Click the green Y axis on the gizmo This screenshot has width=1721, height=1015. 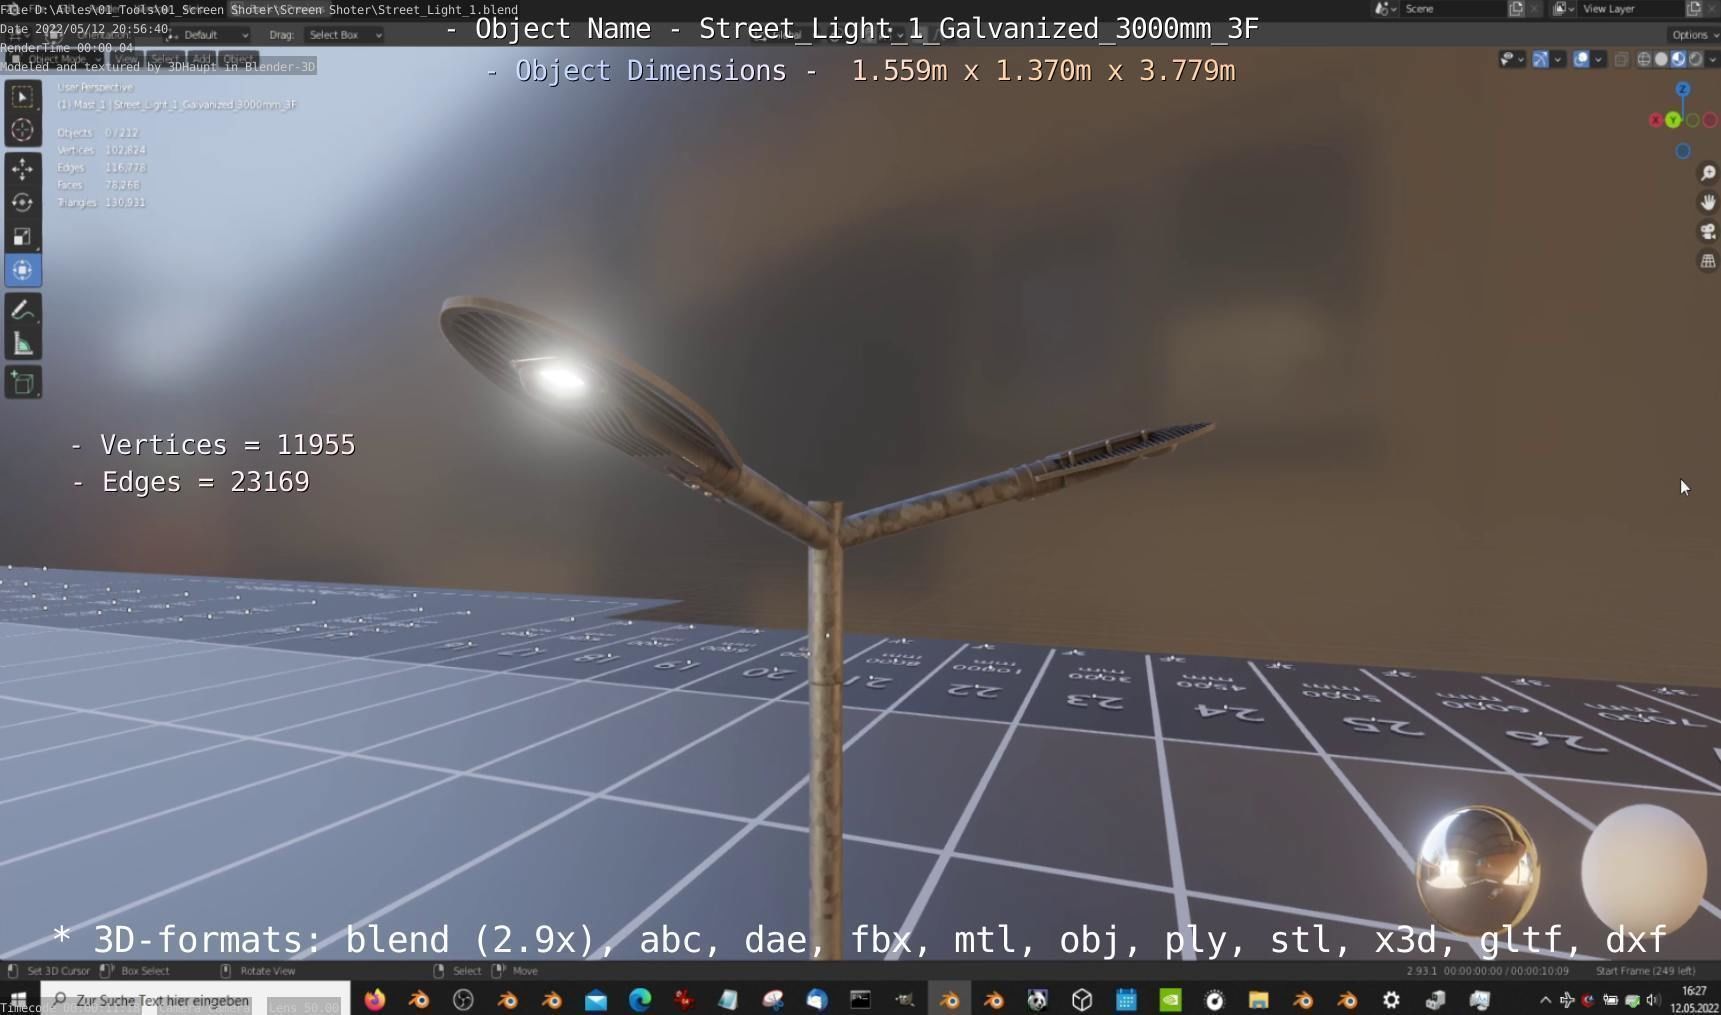(1673, 120)
